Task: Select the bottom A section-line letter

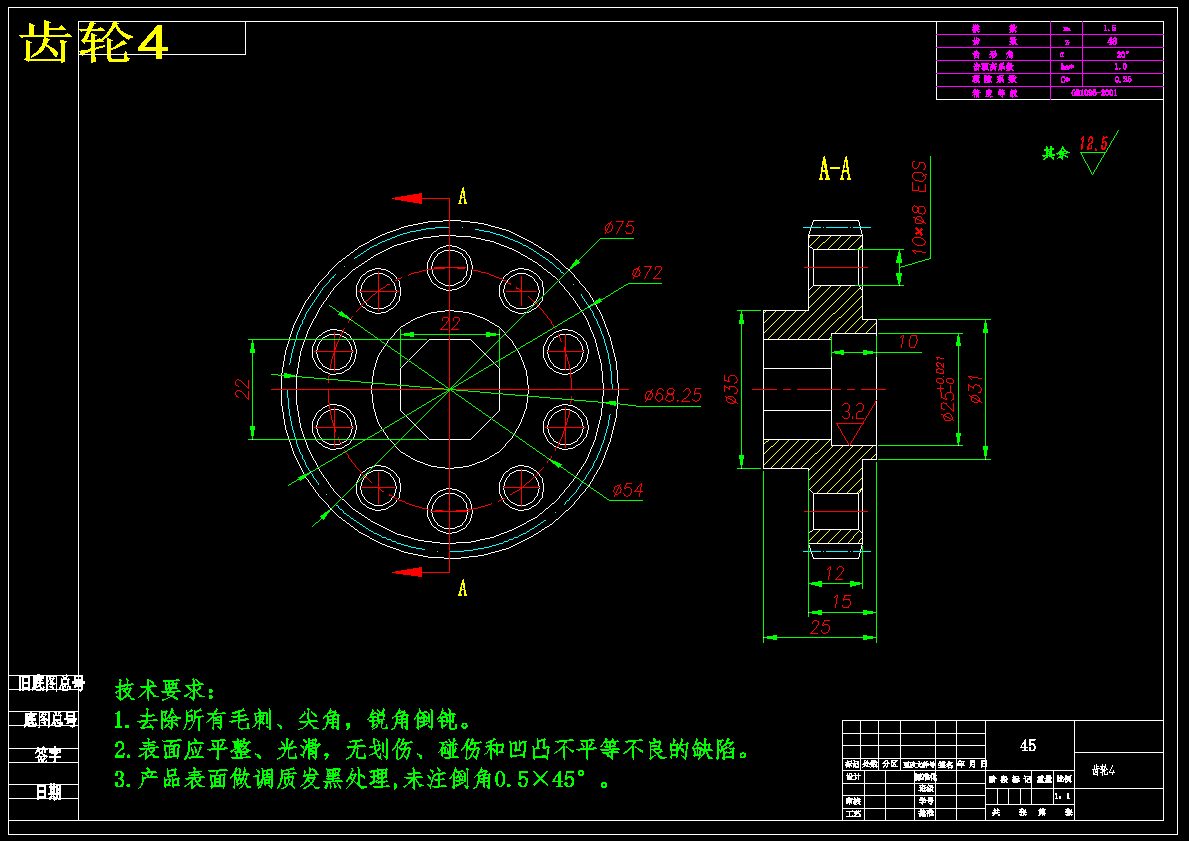Action: pos(463,588)
